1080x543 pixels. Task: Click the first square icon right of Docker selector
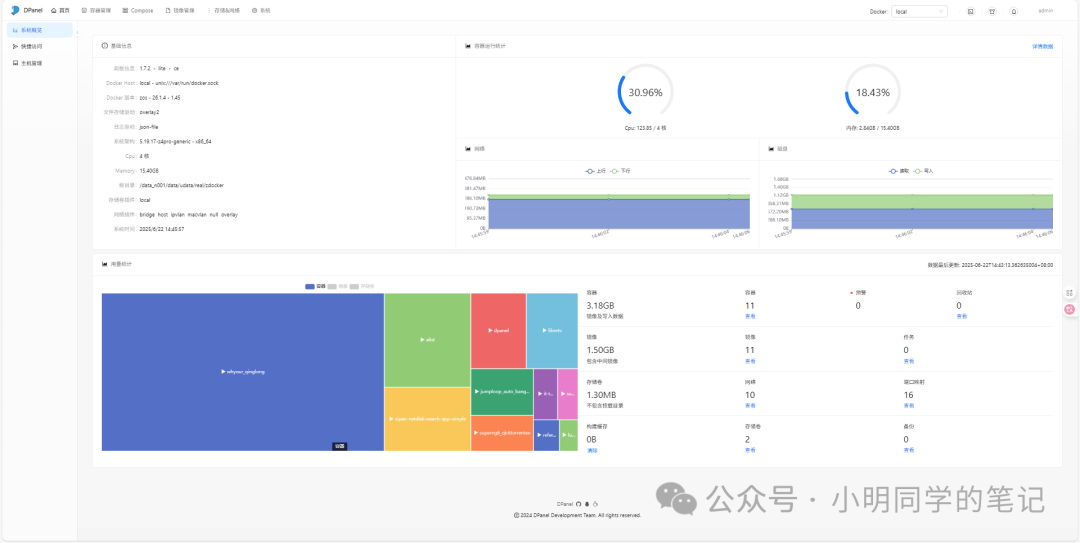point(970,12)
